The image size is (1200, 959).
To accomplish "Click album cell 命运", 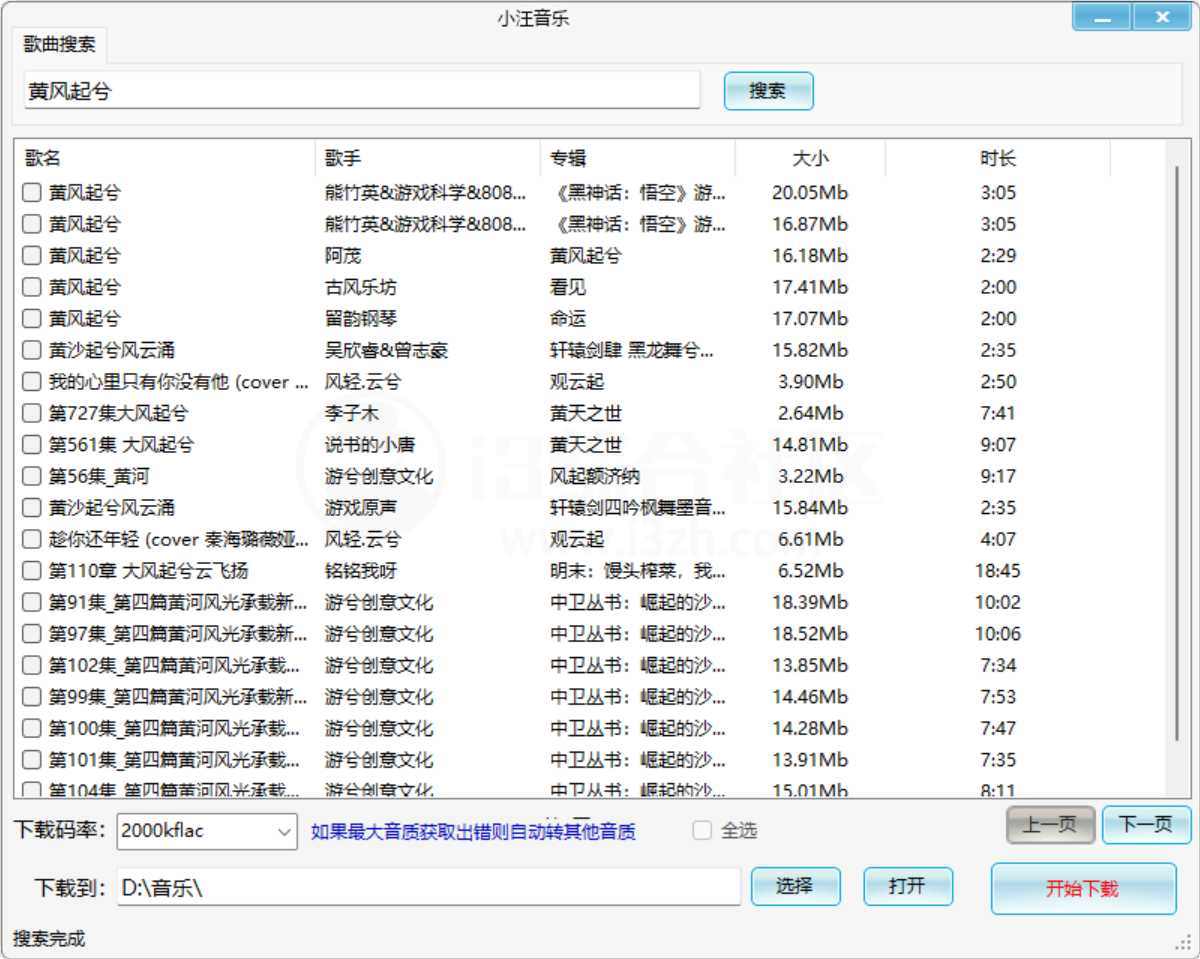I will point(568,319).
